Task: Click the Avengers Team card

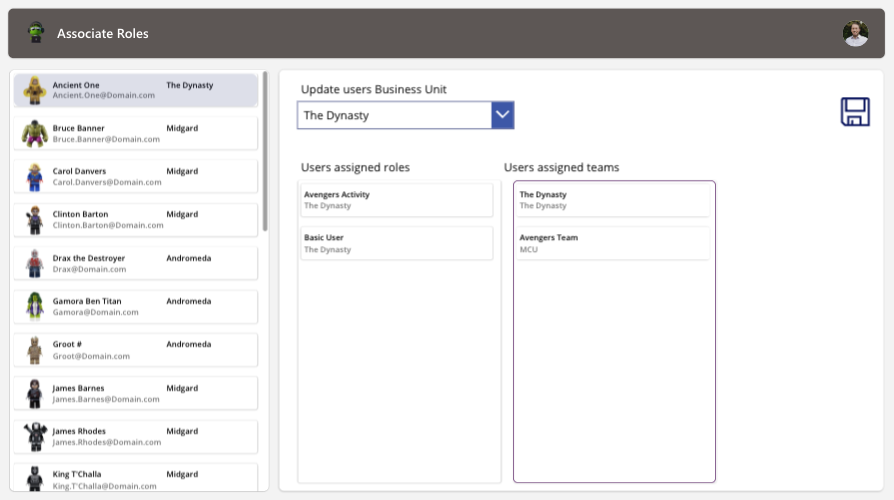Action: point(613,243)
